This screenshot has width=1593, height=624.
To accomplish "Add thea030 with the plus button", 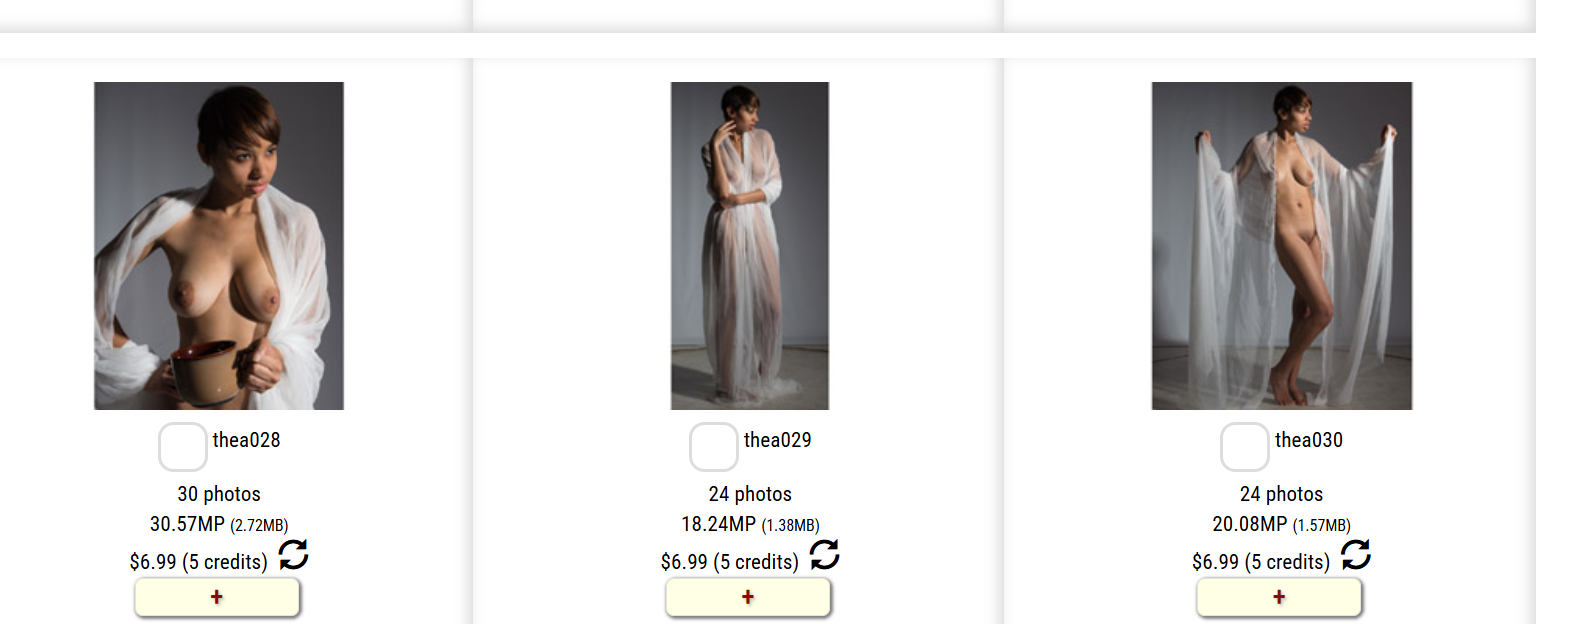I will 1279,597.
